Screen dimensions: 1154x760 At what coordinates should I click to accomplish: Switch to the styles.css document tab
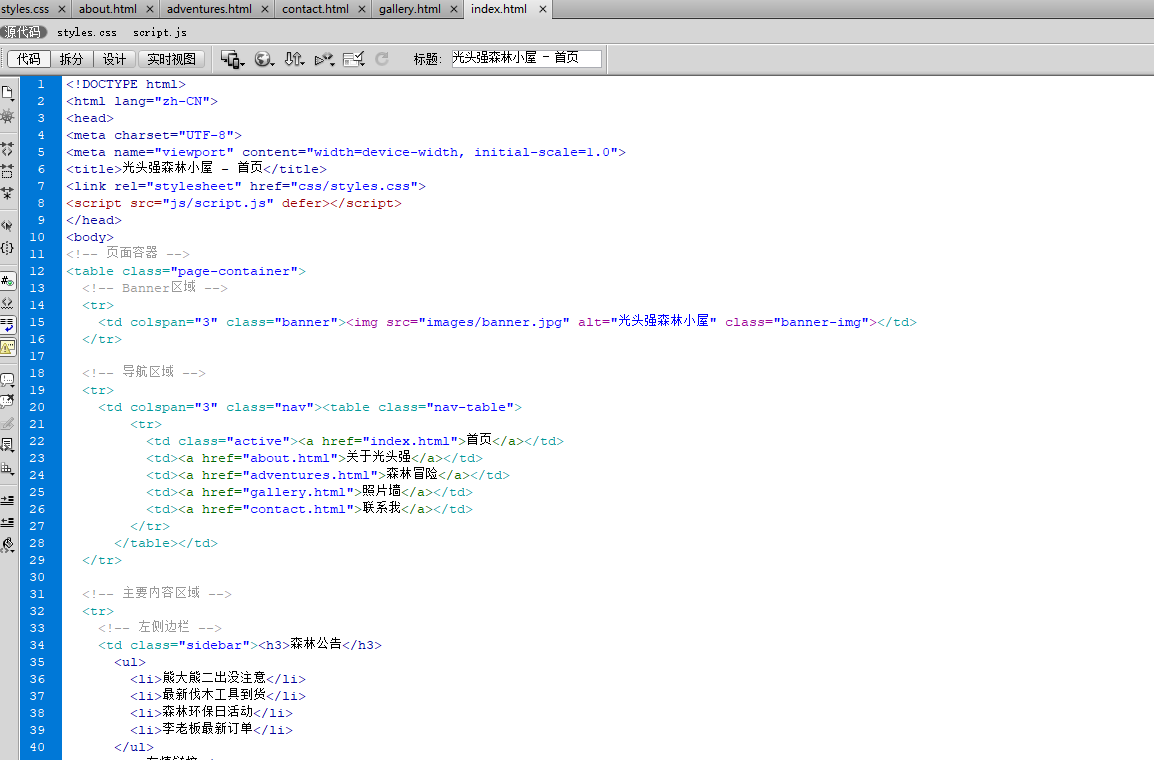click(24, 9)
